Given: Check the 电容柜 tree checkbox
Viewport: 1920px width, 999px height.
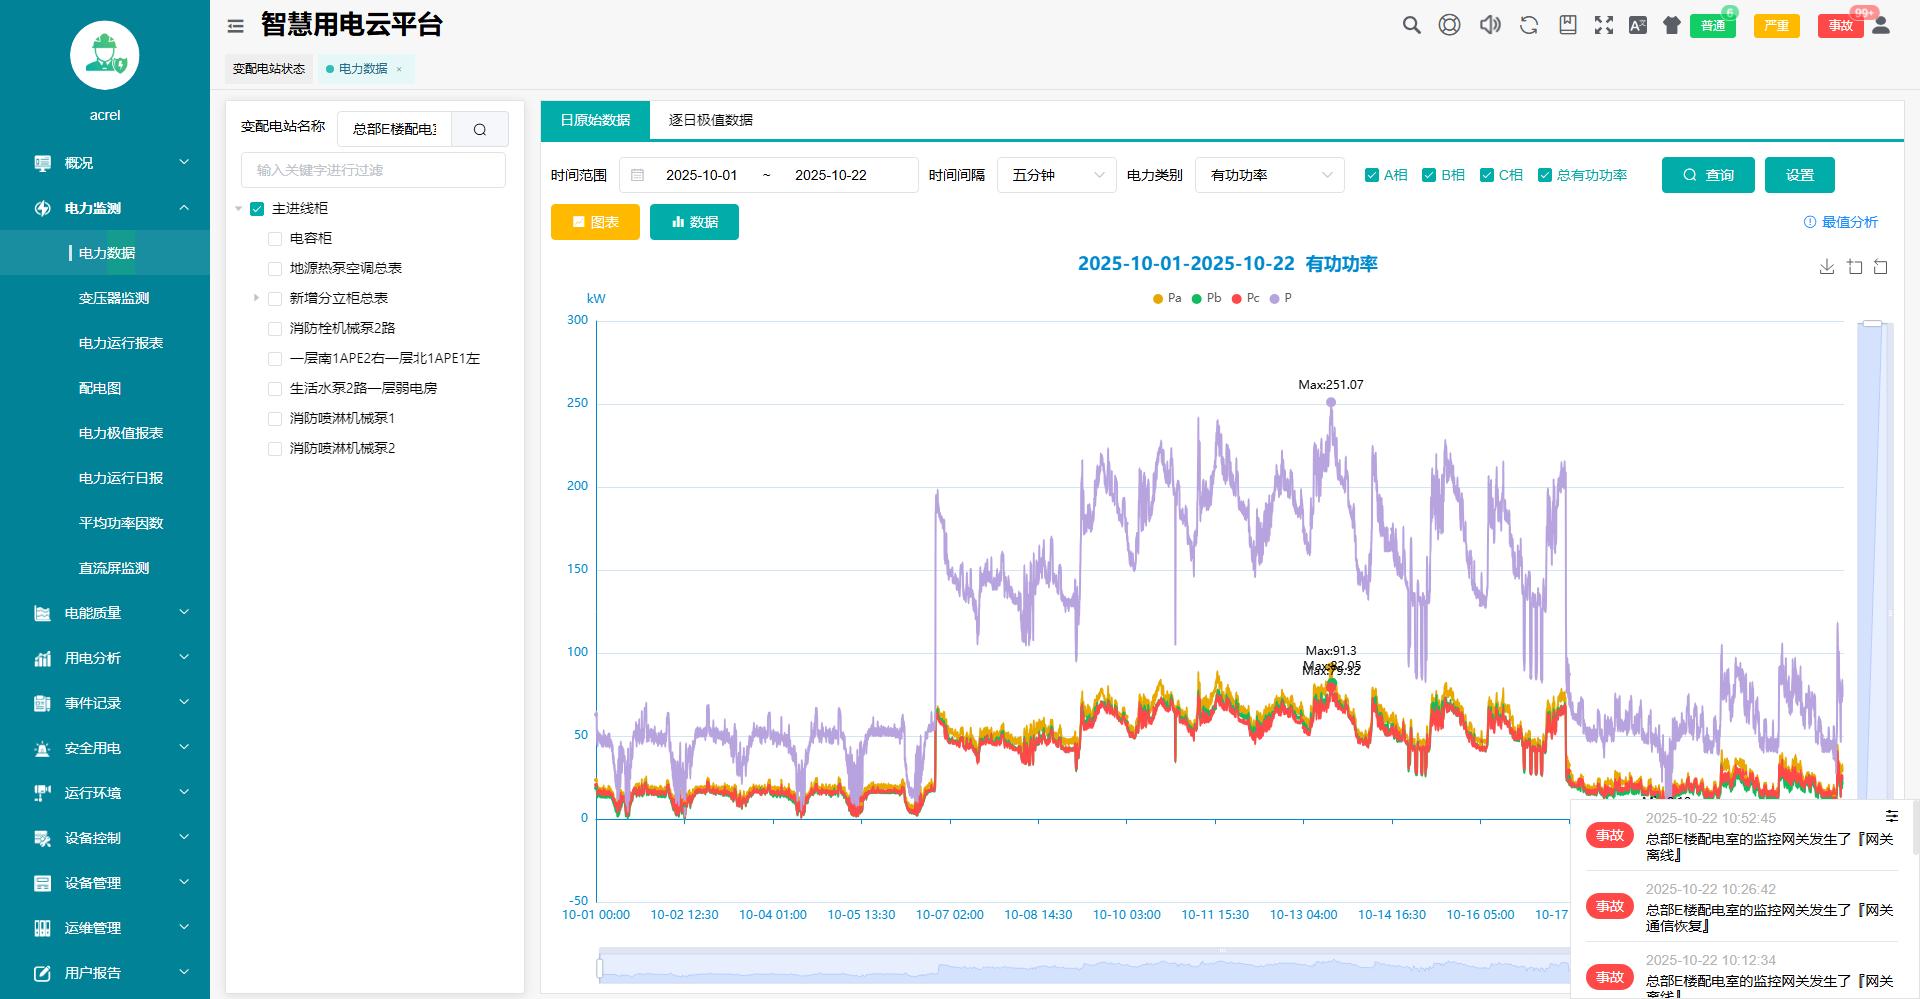Looking at the screenshot, I should click(x=275, y=239).
